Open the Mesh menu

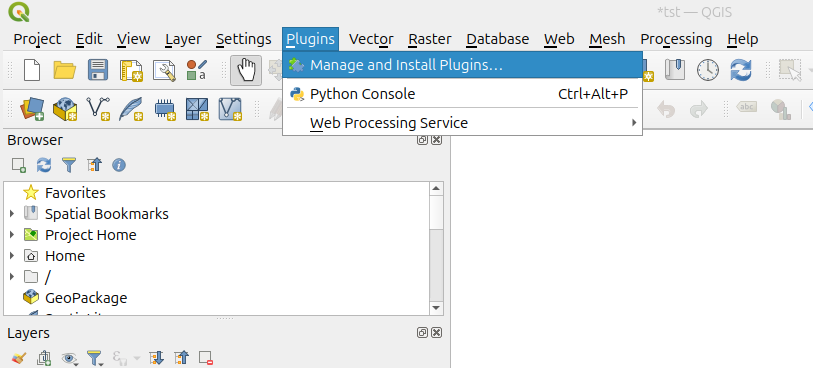coord(607,39)
